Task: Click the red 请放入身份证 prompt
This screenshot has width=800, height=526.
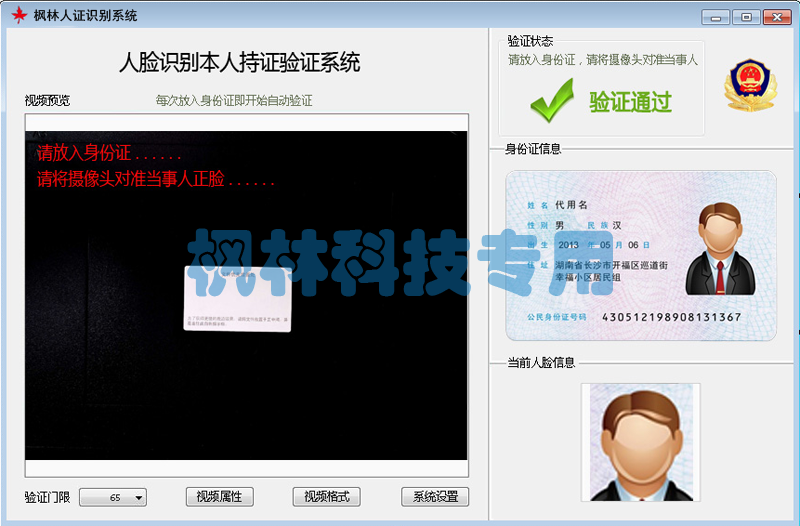Action: tap(109, 153)
